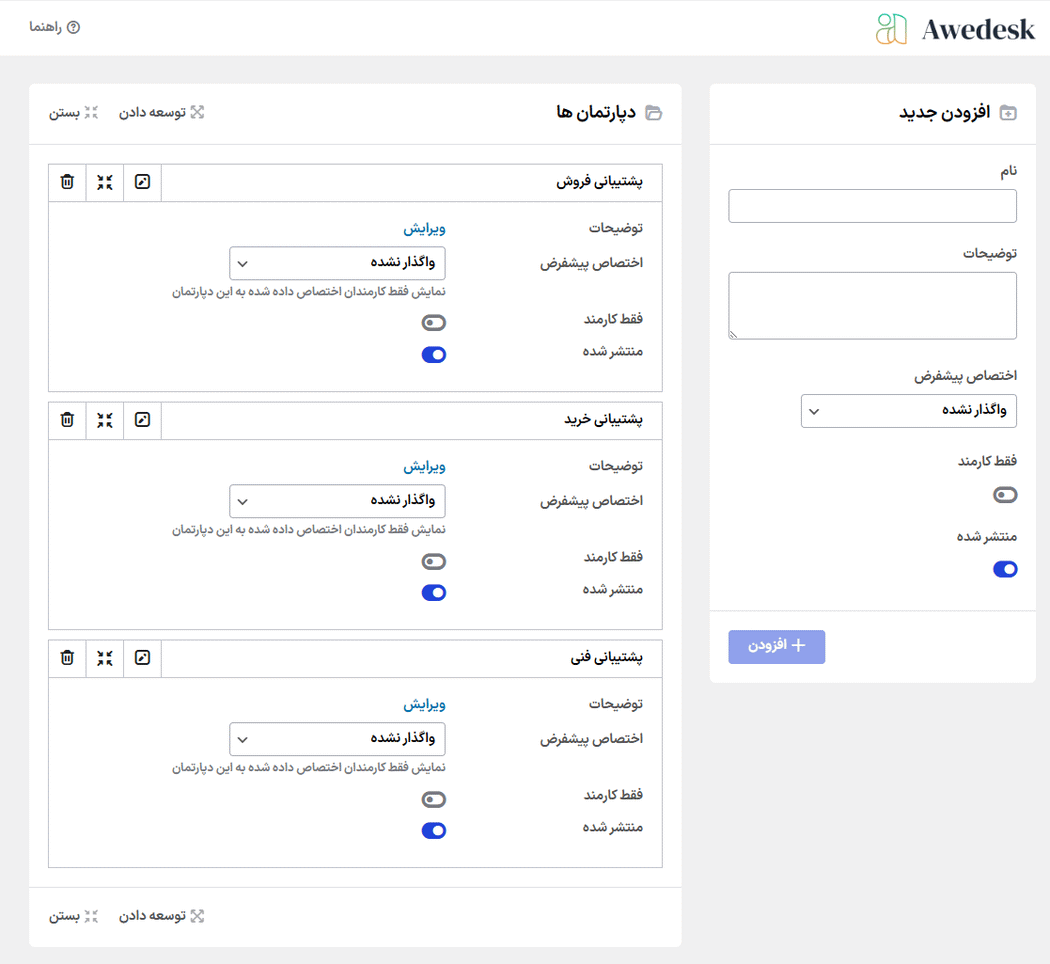The width and height of the screenshot is (1050, 964).
Task: Collapse the پشتیبانی فروش department panel
Action: pos(105,182)
